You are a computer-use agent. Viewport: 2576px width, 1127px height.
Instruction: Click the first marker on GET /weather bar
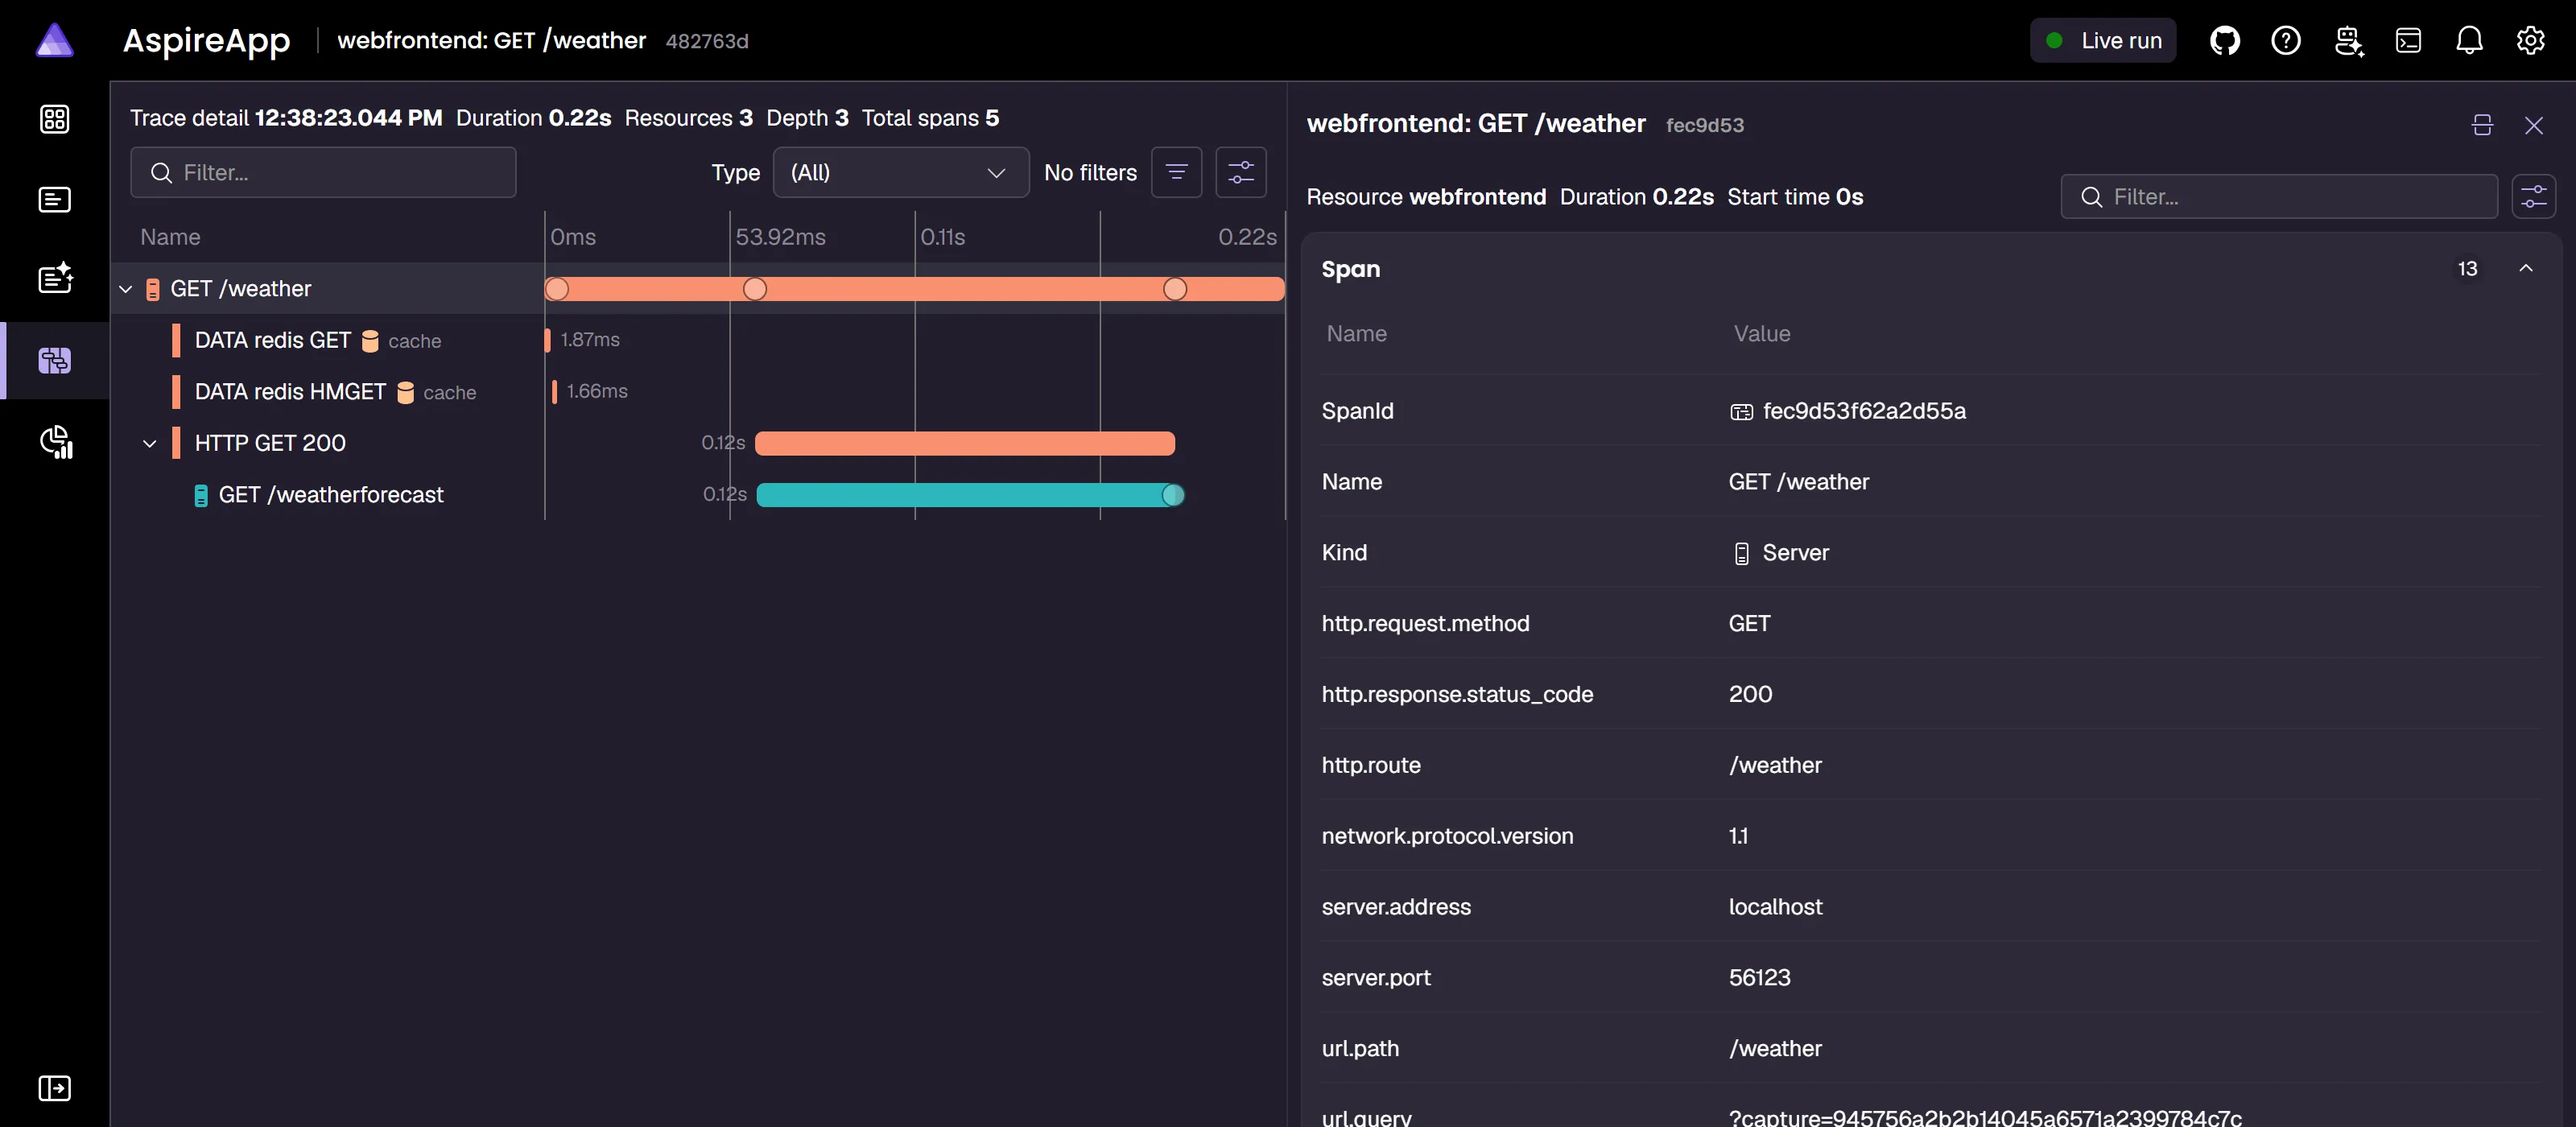coord(557,289)
